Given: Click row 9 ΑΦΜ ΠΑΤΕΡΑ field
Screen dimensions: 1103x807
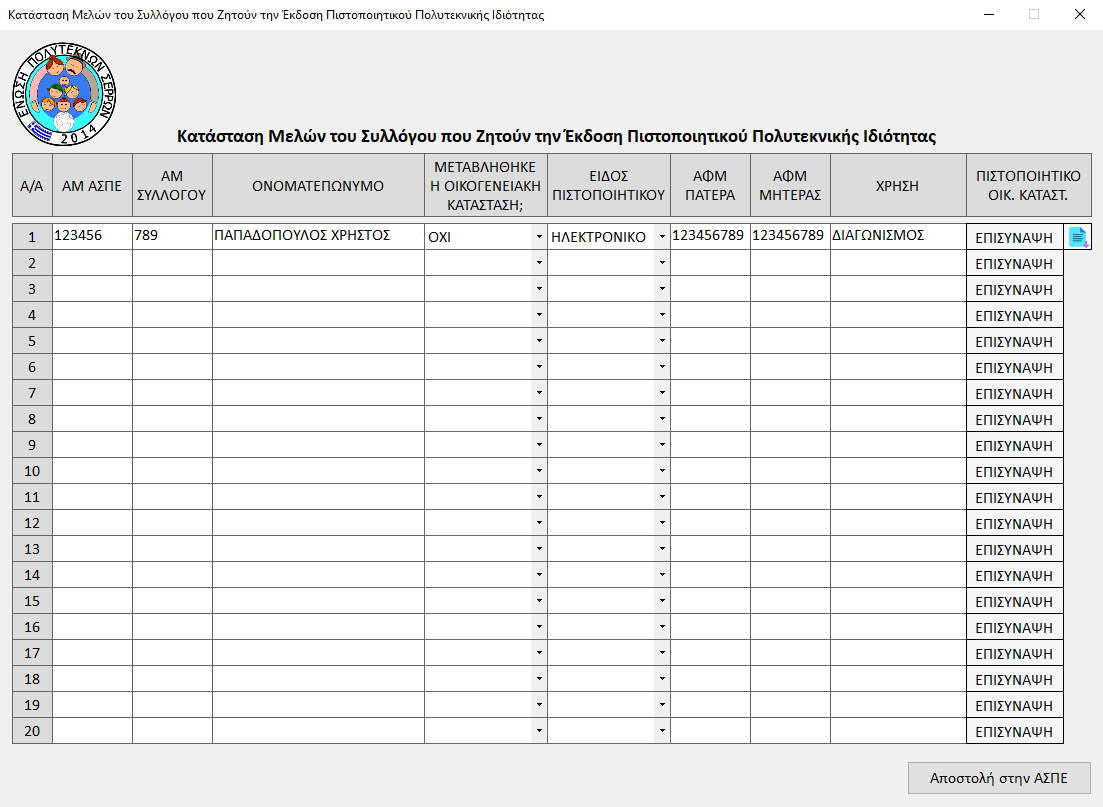Looking at the screenshot, I should (x=710, y=445).
